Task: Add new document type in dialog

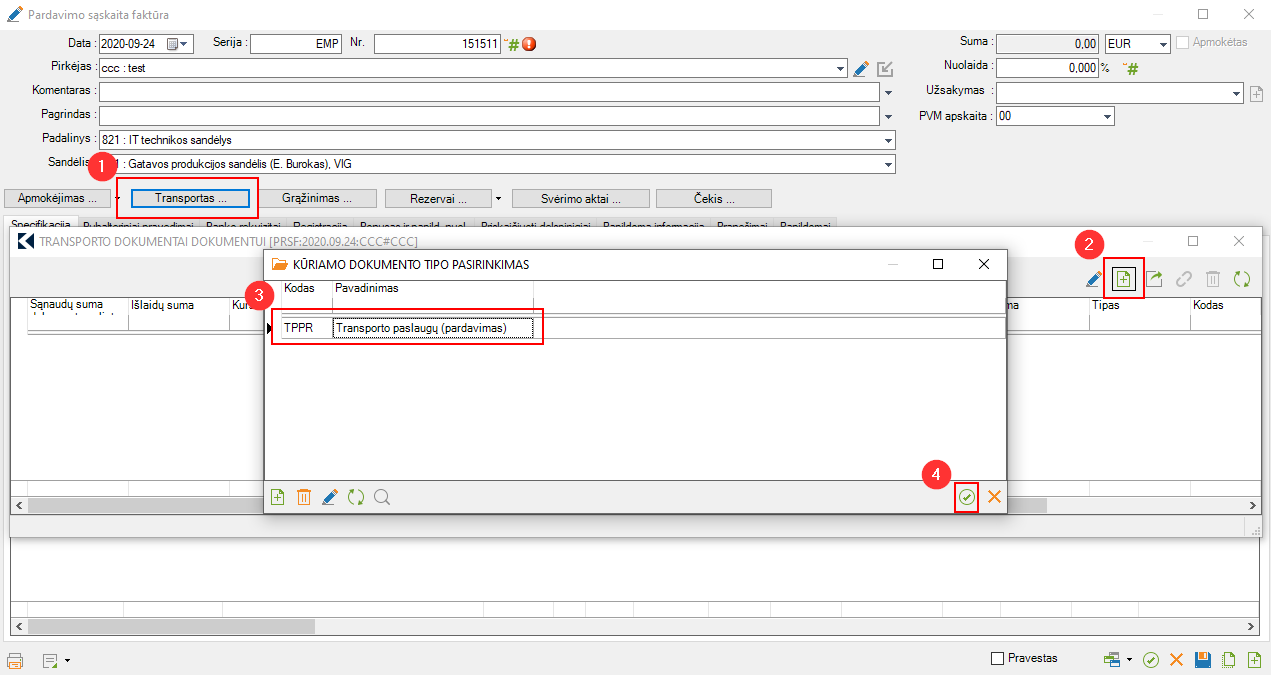Action: [278, 497]
